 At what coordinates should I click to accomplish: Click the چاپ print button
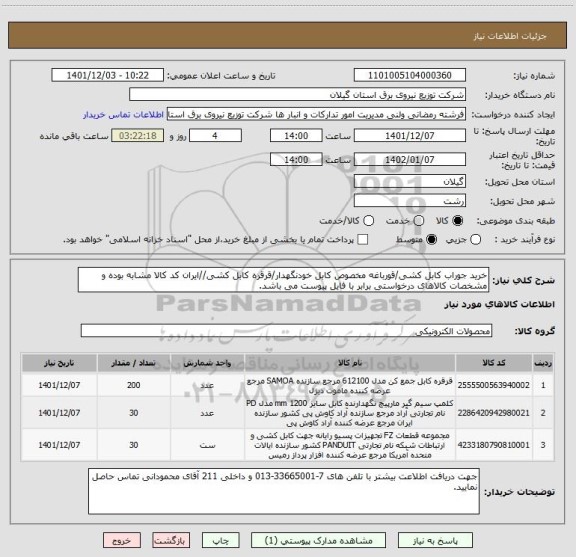[x=220, y=541]
